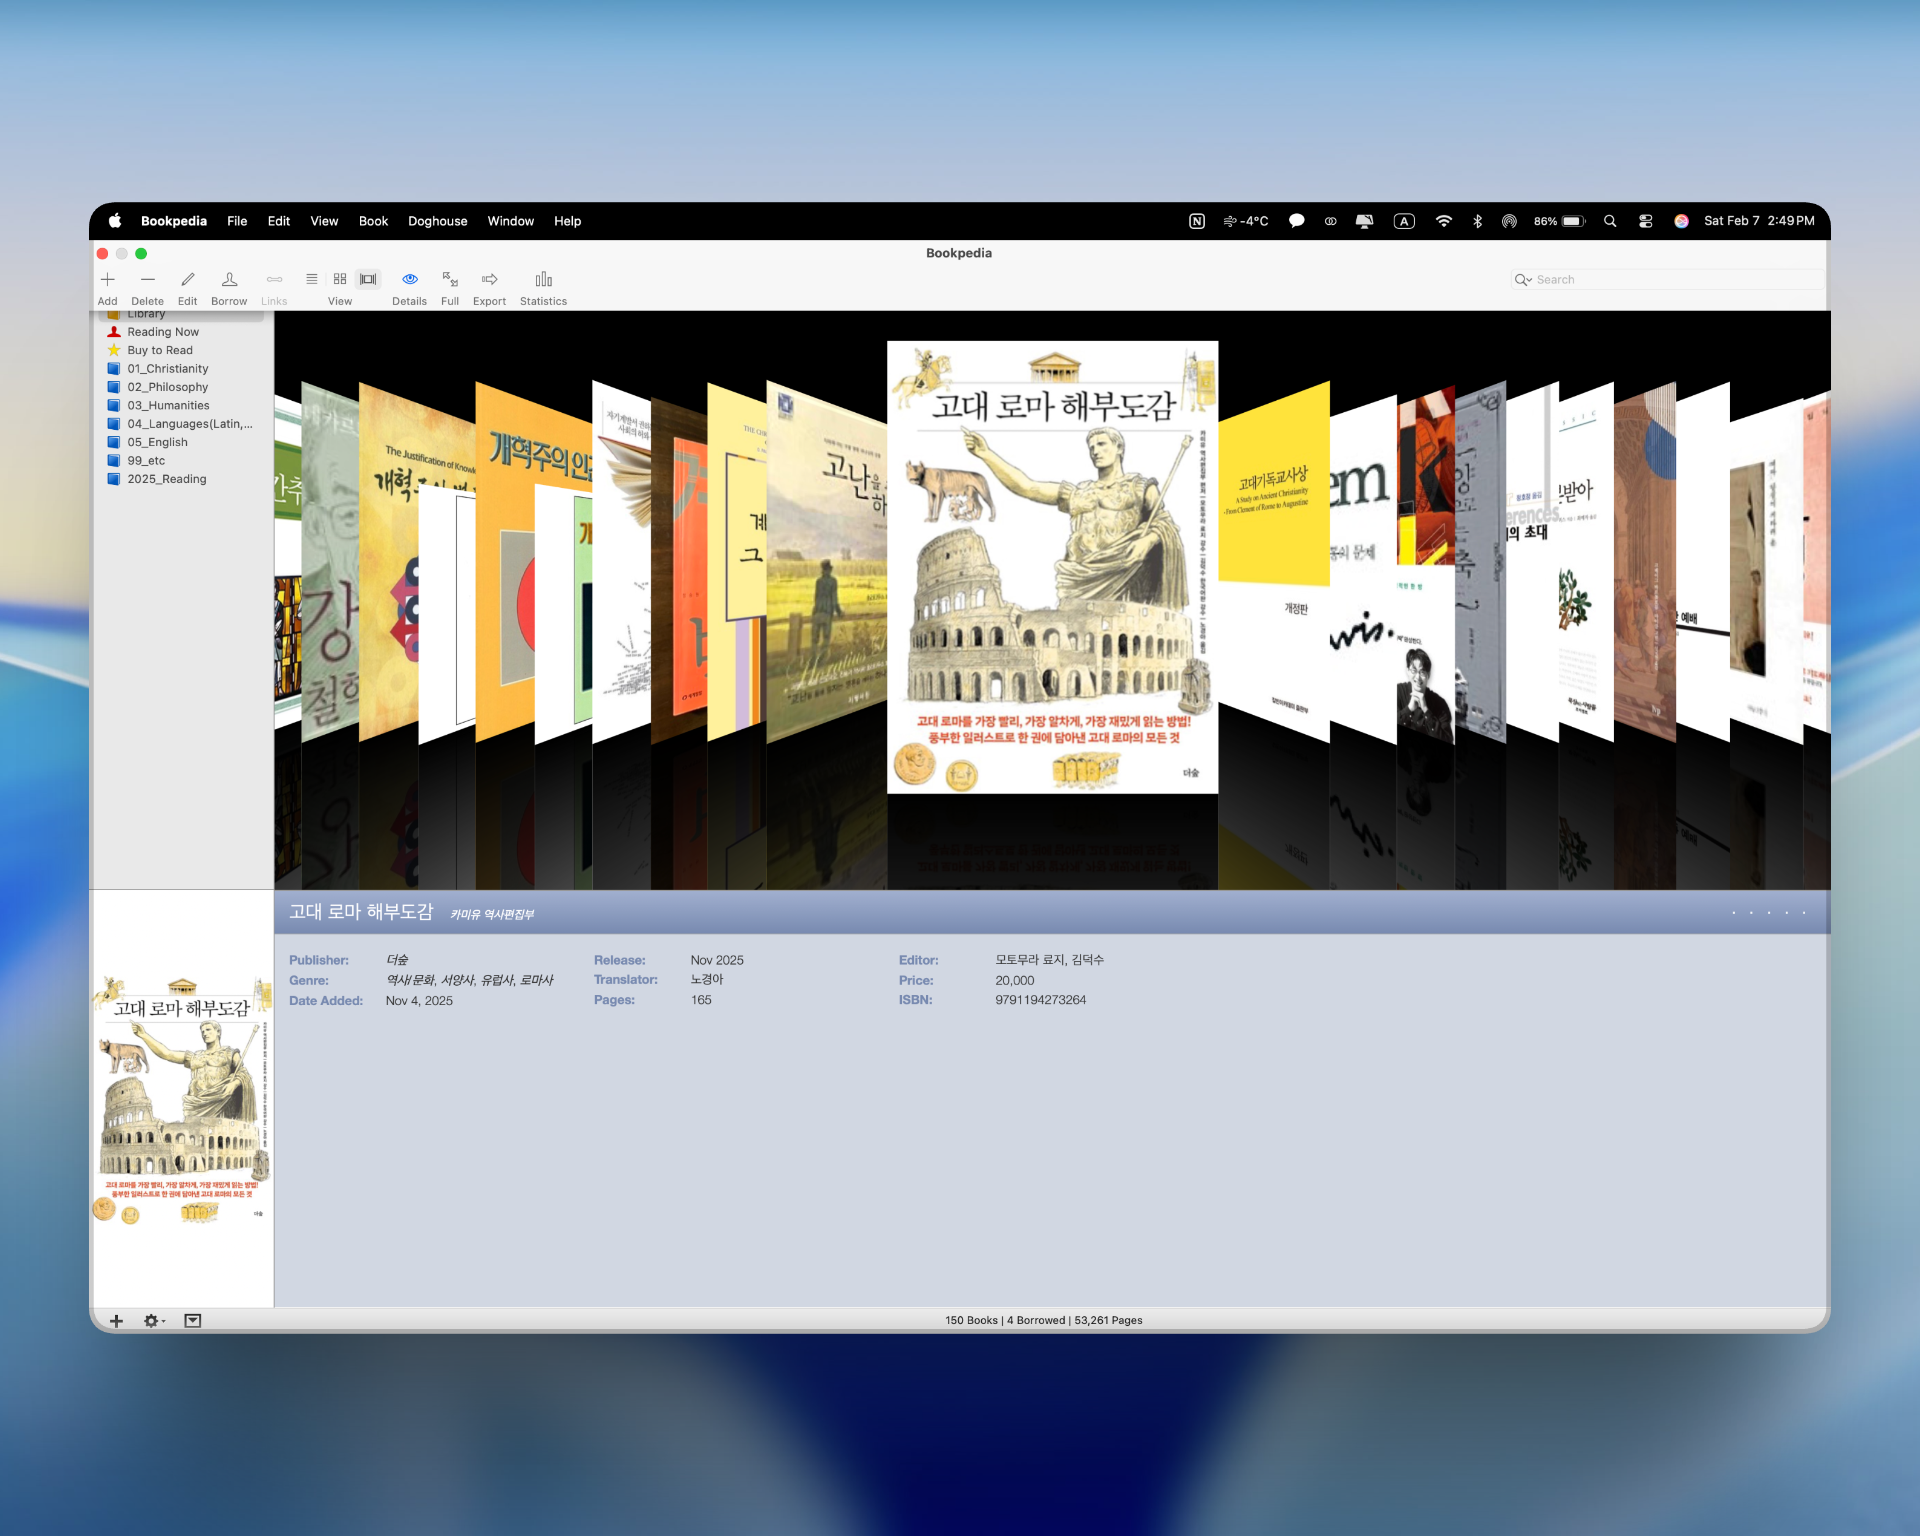Toggle the cover image panel button
Image resolution: width=1920 pixels, height=1536 pixels.
pyautogui.click(x=193, y=1321)
